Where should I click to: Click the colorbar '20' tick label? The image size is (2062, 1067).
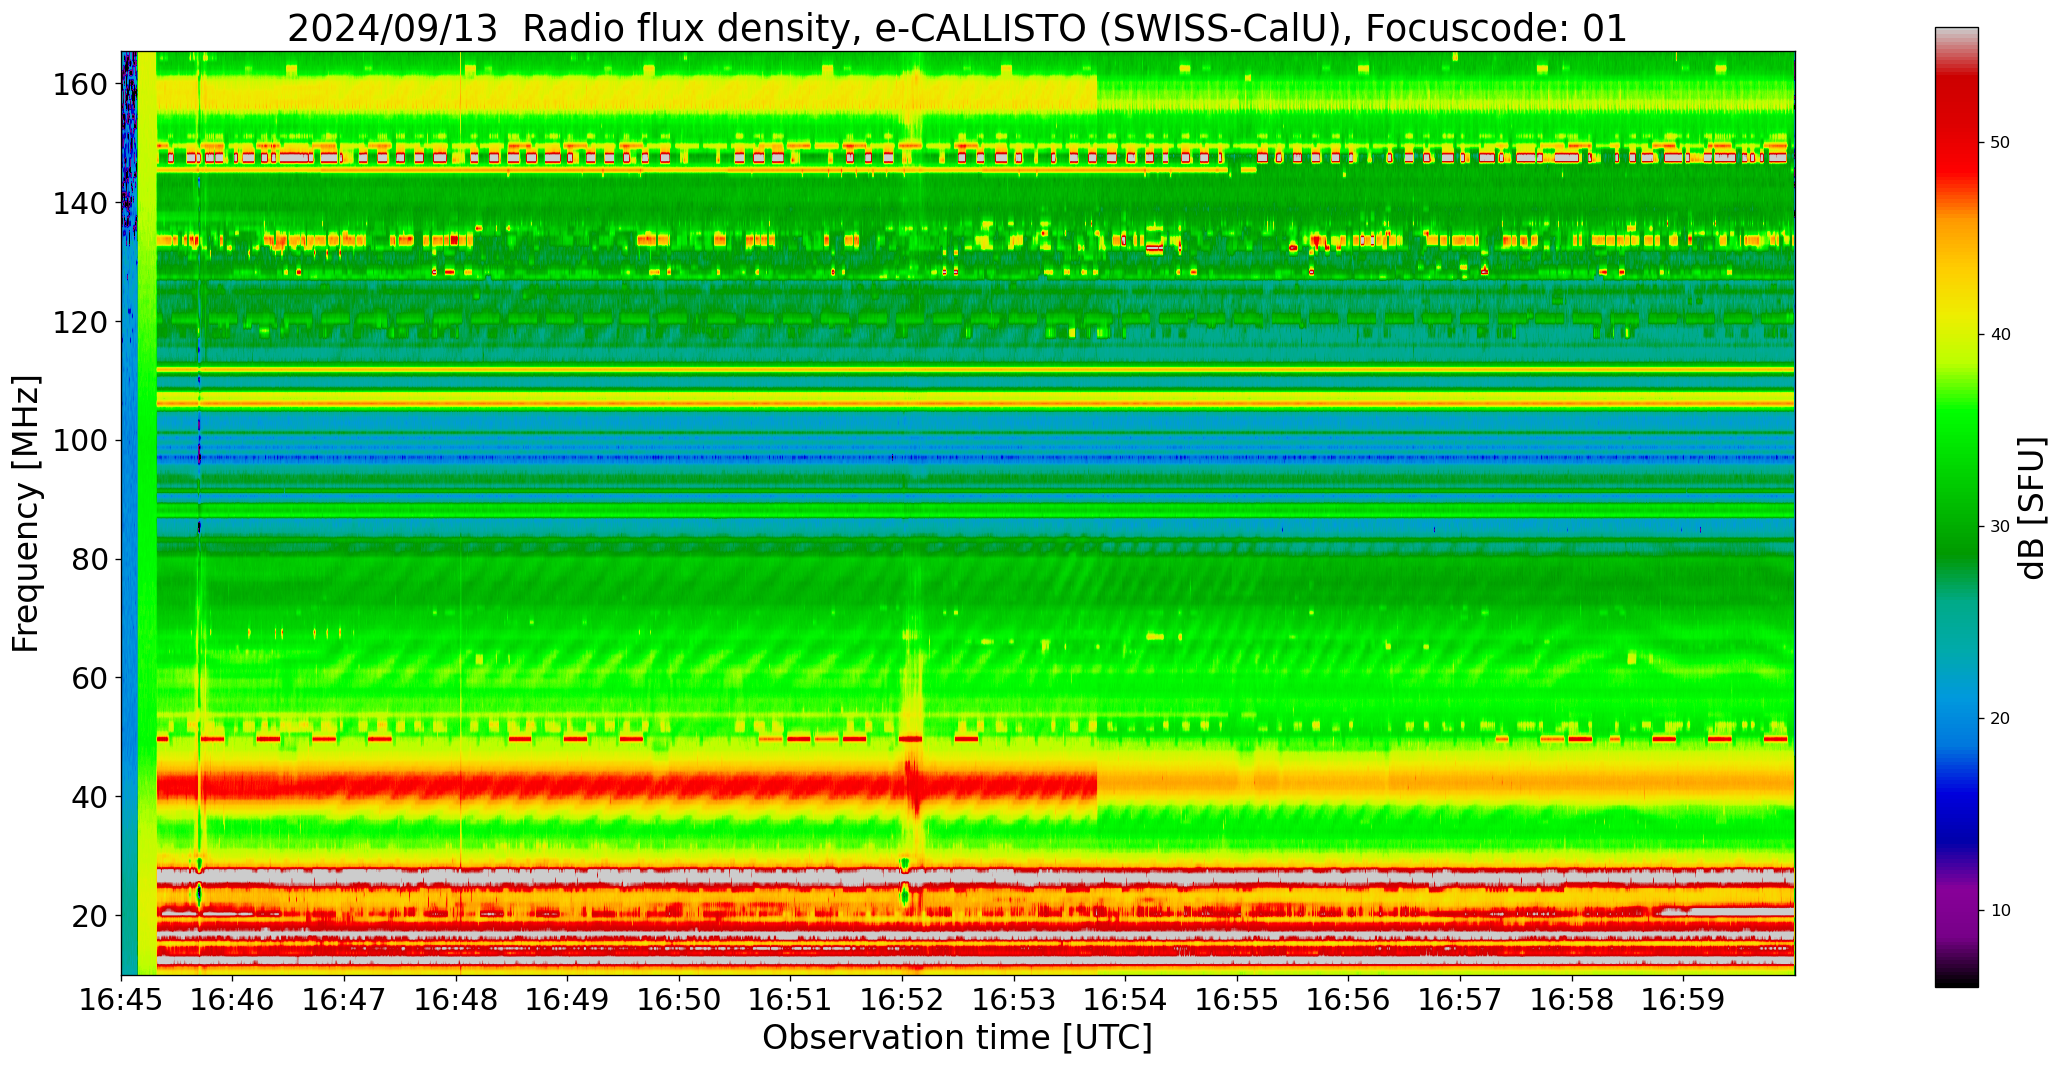[x=2000, y=719]
